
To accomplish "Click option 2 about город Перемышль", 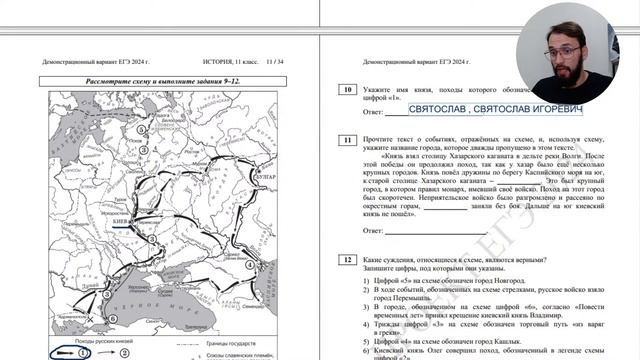I will (484, 294).
